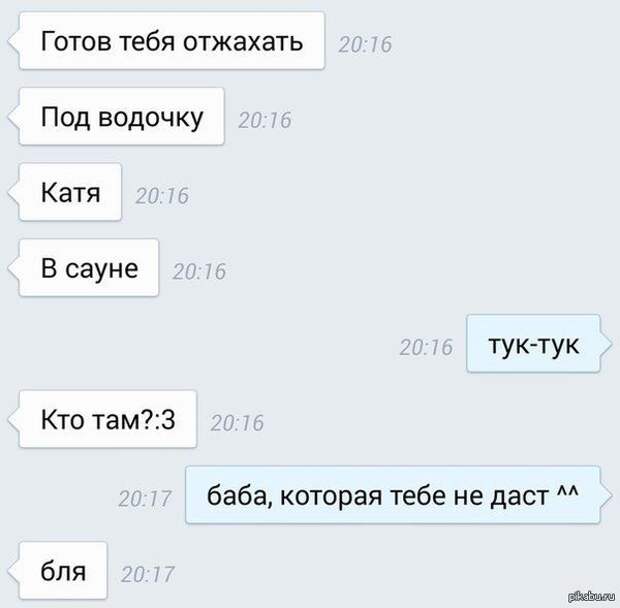
Task: Tap the 'Под водочку' message bubble
Action: tap(121, 117)
